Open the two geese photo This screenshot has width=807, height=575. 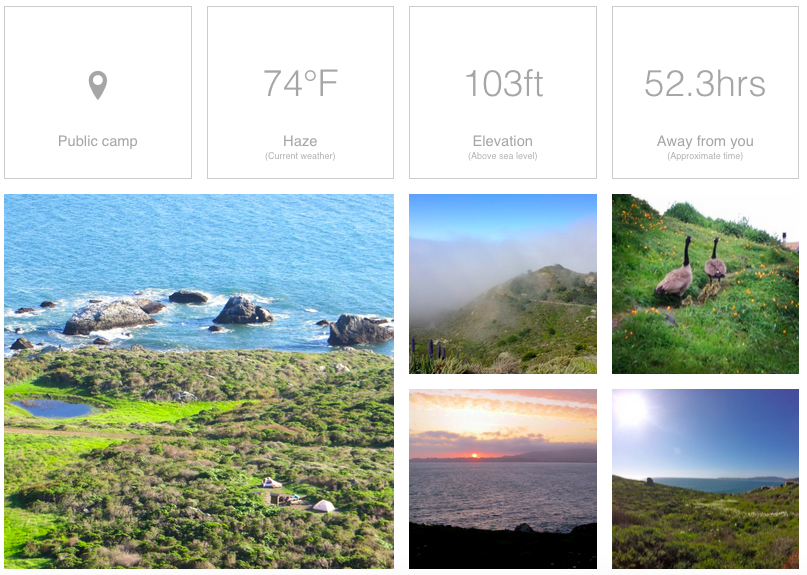point(705,284)
